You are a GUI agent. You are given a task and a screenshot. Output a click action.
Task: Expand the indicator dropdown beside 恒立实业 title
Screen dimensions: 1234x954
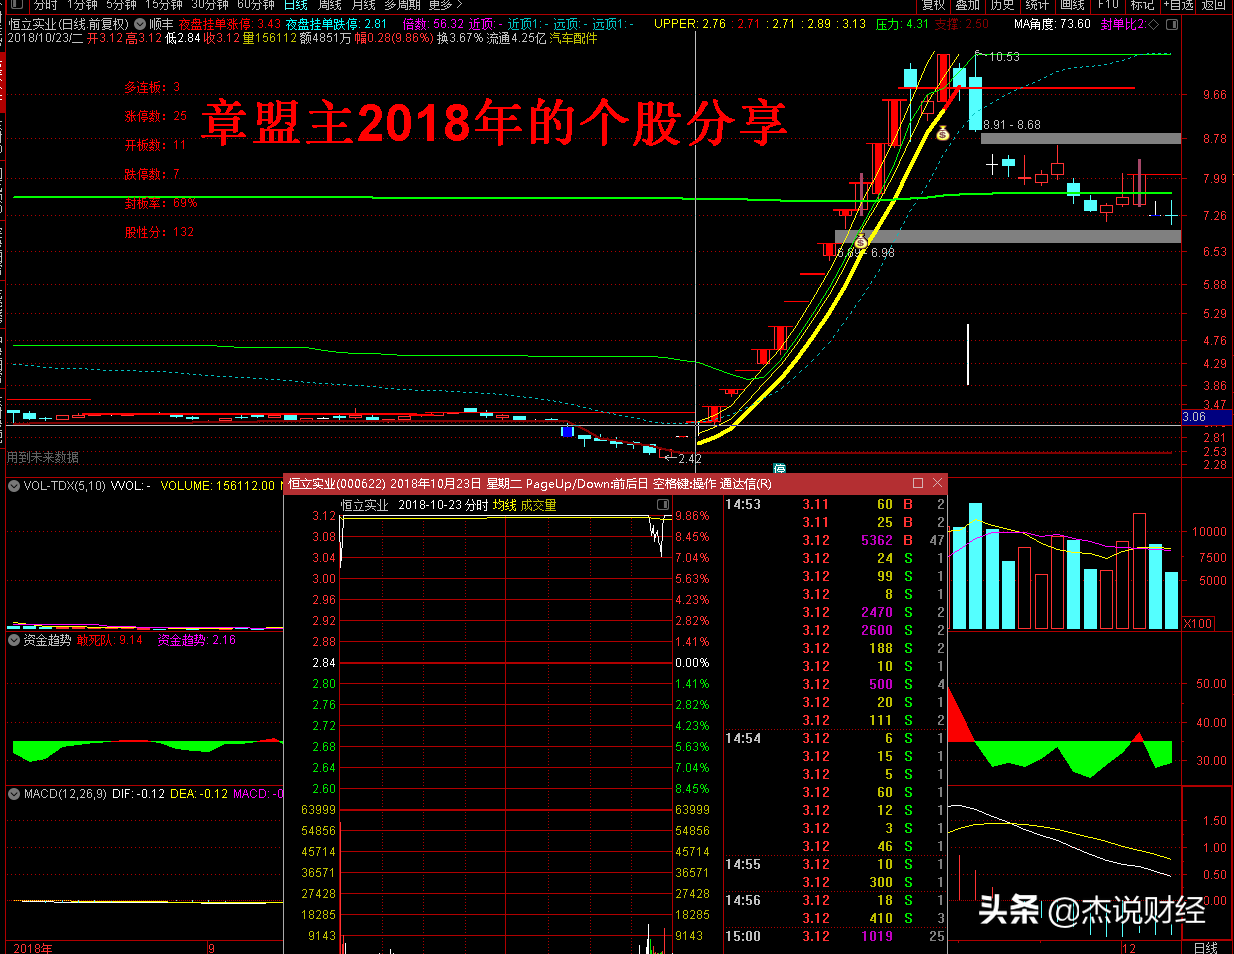(x=139, y=24)
